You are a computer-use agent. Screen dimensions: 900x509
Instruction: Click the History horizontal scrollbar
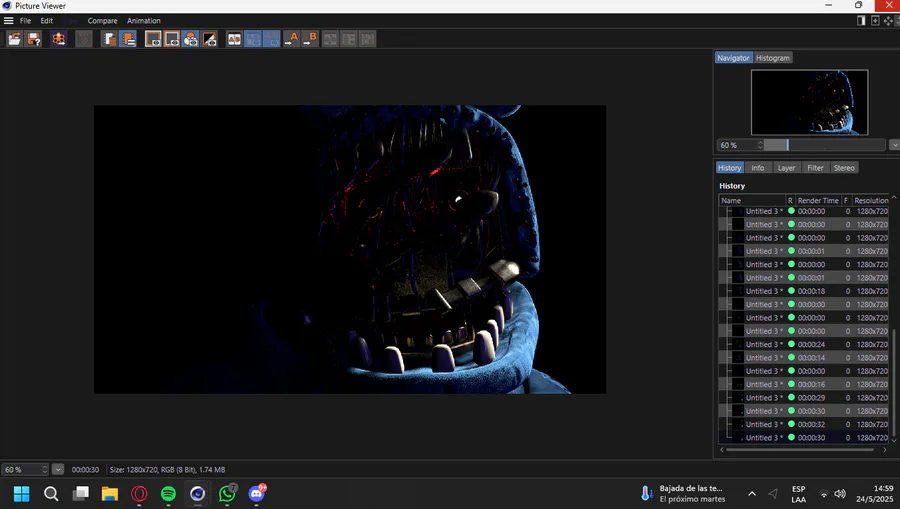tap(800, 450)
